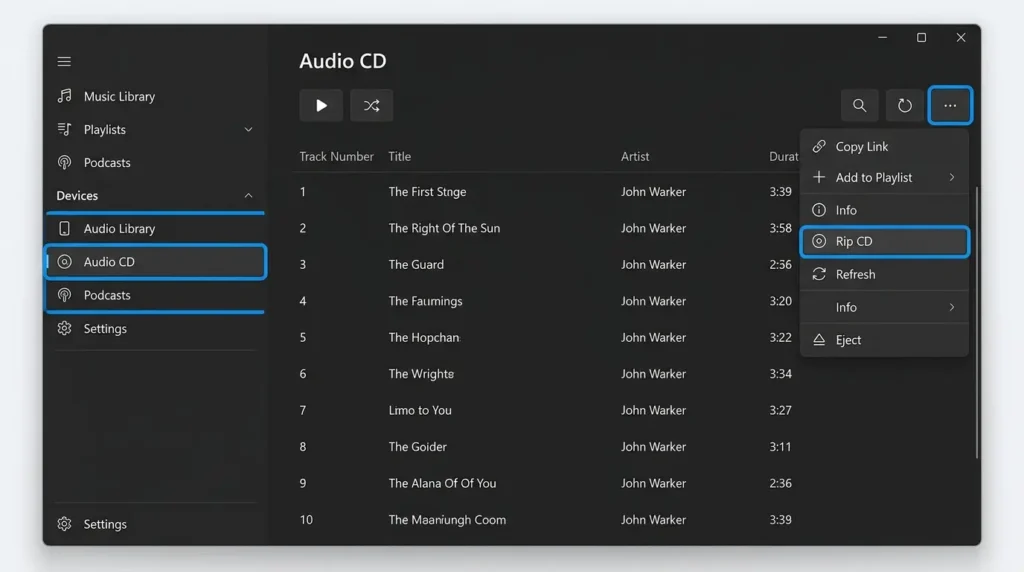
Task: Select track The Alana Of Of You
Action: [442, 483]
